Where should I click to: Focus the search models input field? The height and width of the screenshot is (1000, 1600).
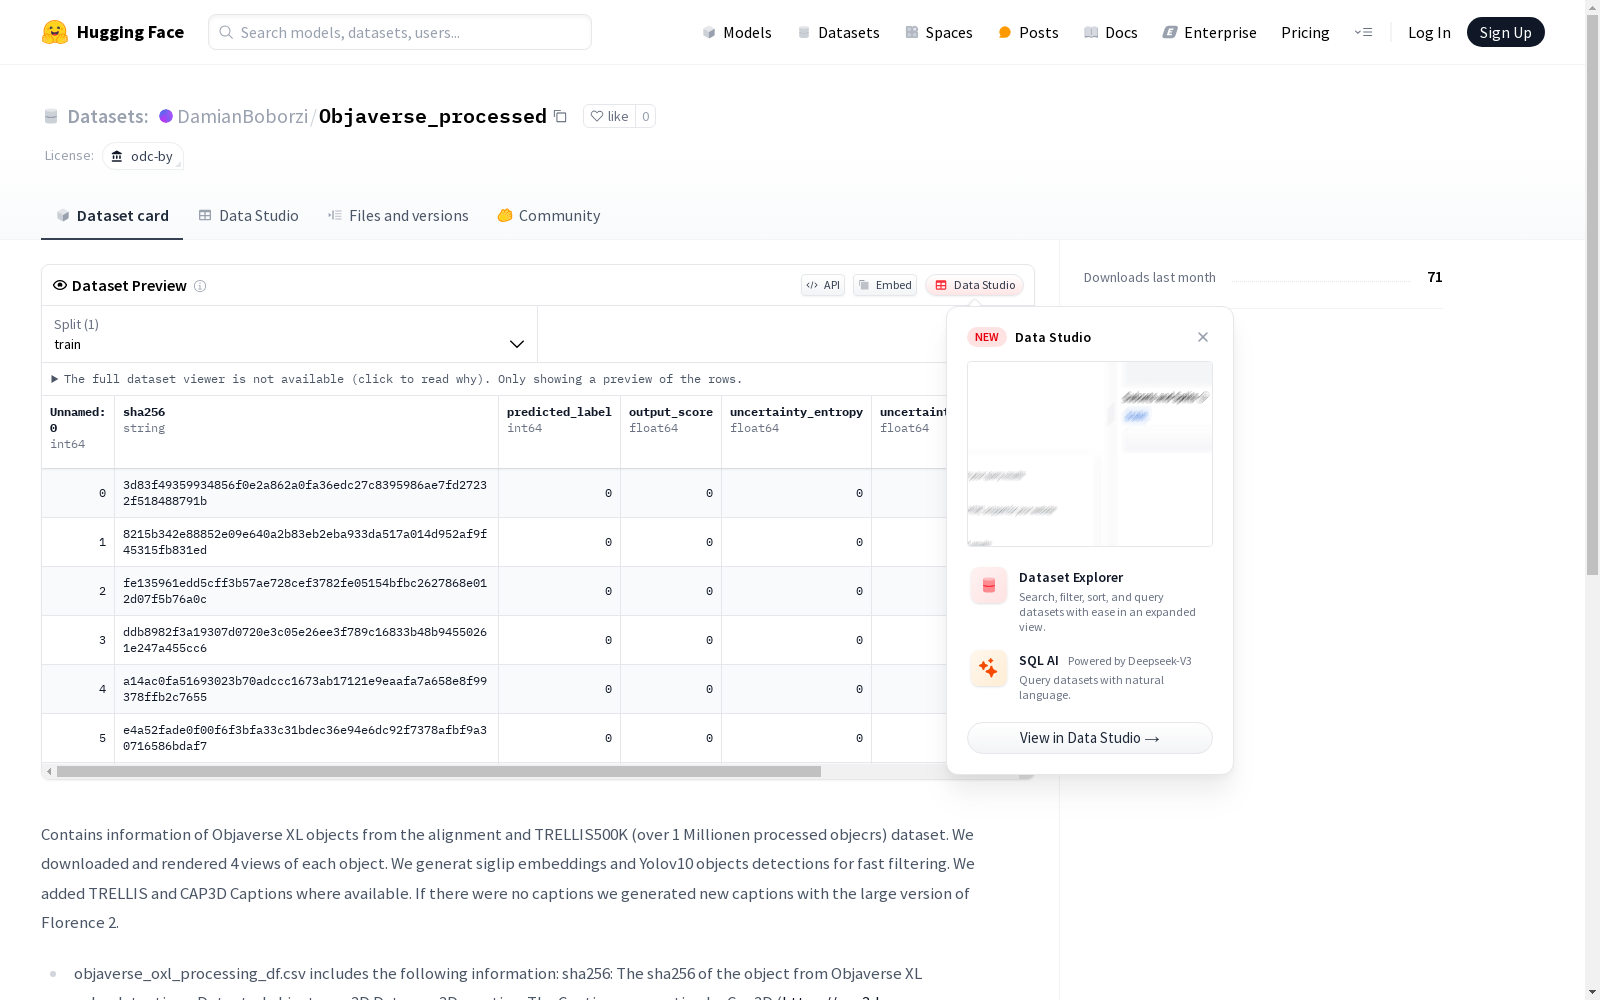(400, 32)
